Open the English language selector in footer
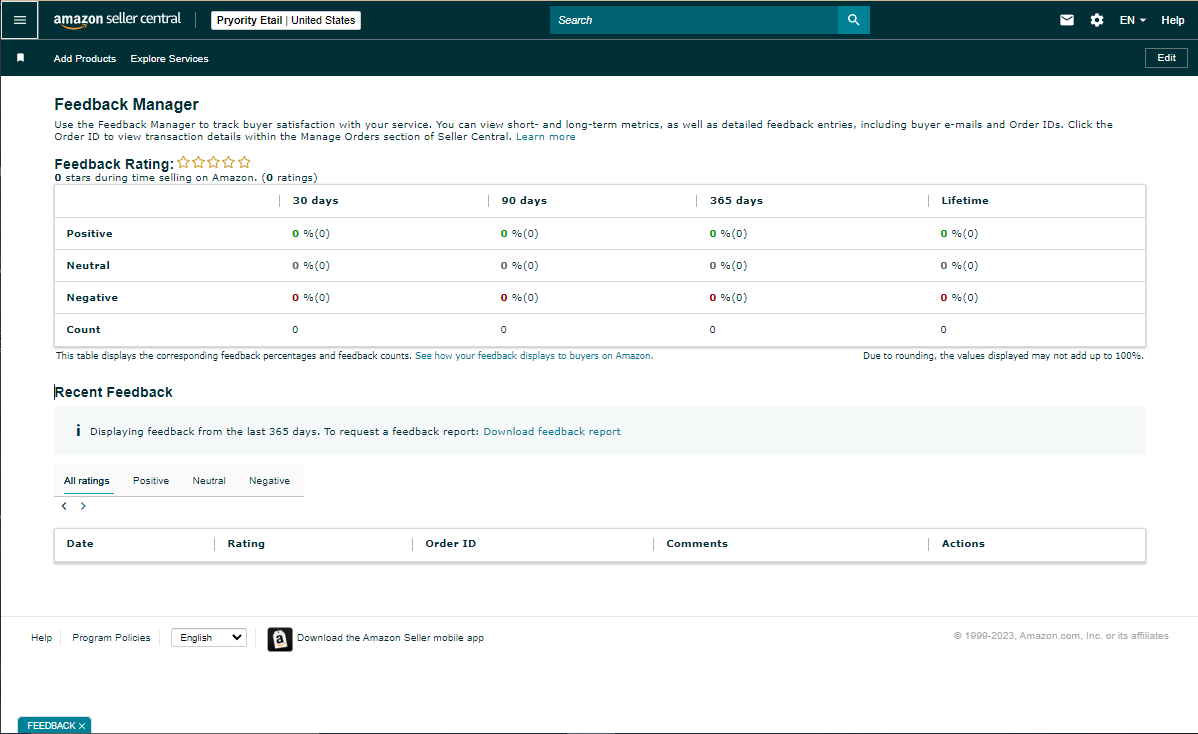 click(x=209, y=638)
